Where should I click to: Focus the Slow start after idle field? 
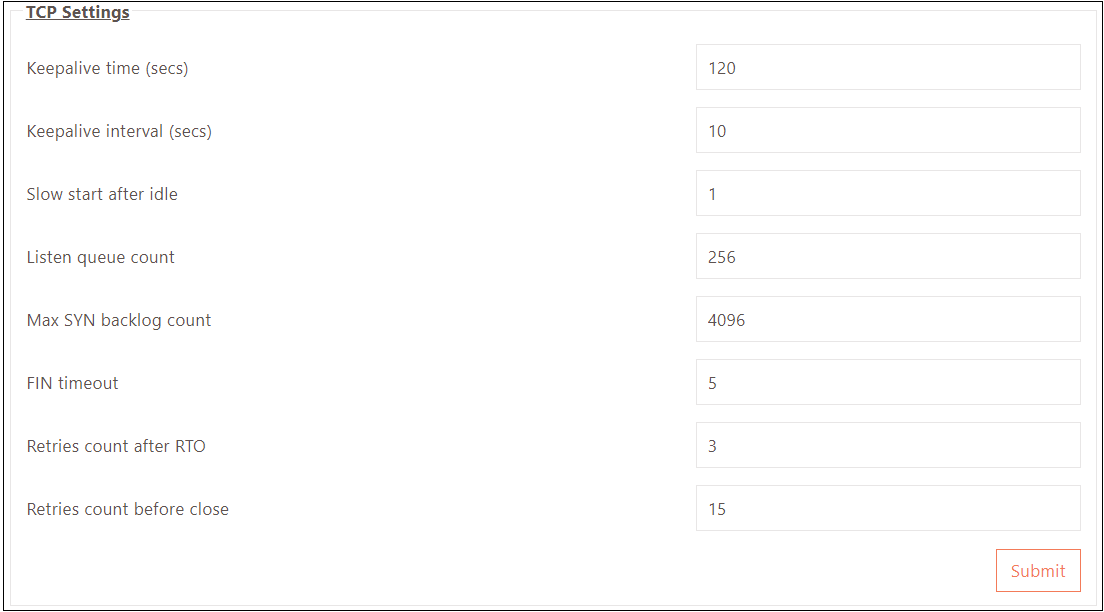(887, 194)
